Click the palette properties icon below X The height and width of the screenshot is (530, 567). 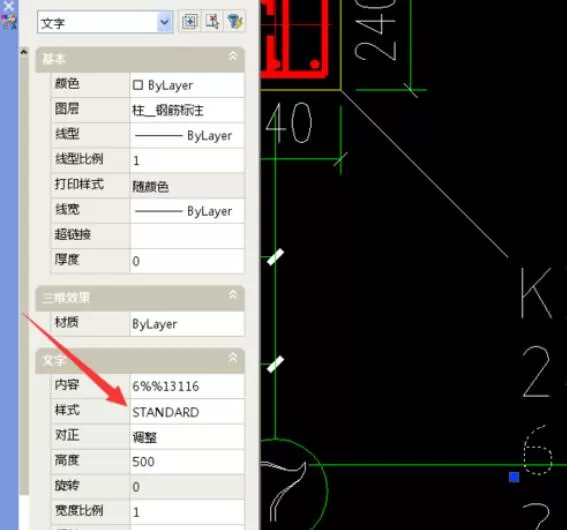click(9, 22)
